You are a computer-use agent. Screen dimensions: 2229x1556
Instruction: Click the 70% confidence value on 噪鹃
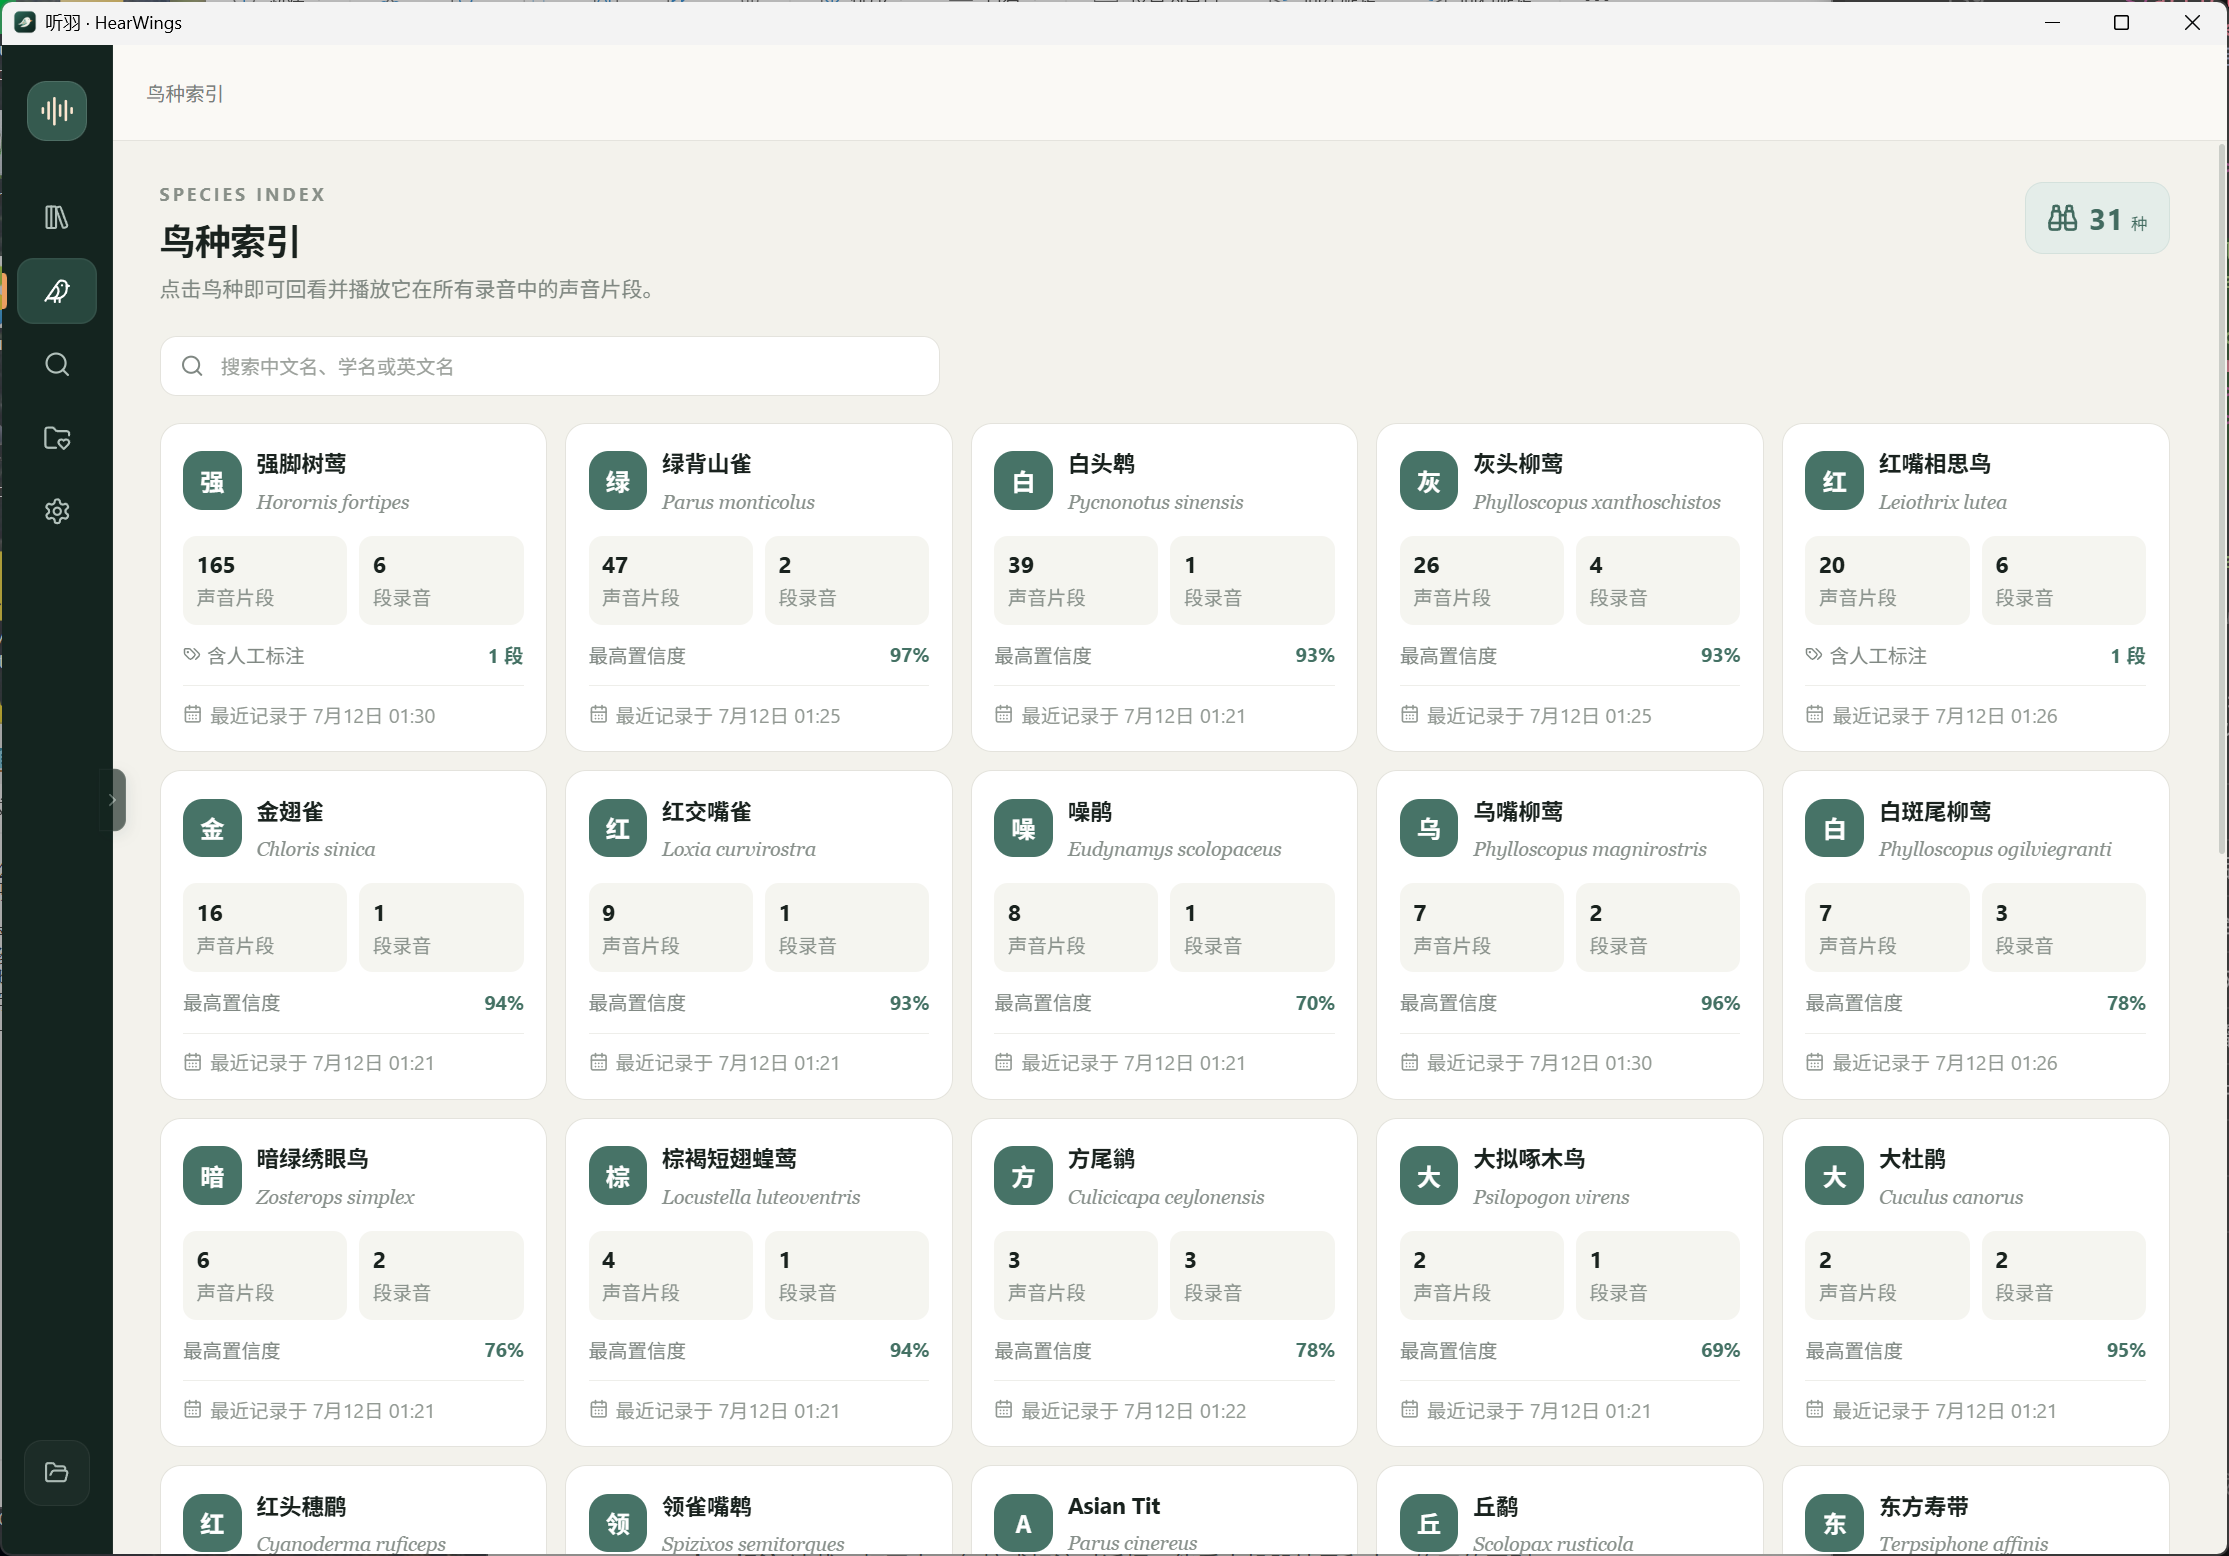[x=1315, y=1003]
